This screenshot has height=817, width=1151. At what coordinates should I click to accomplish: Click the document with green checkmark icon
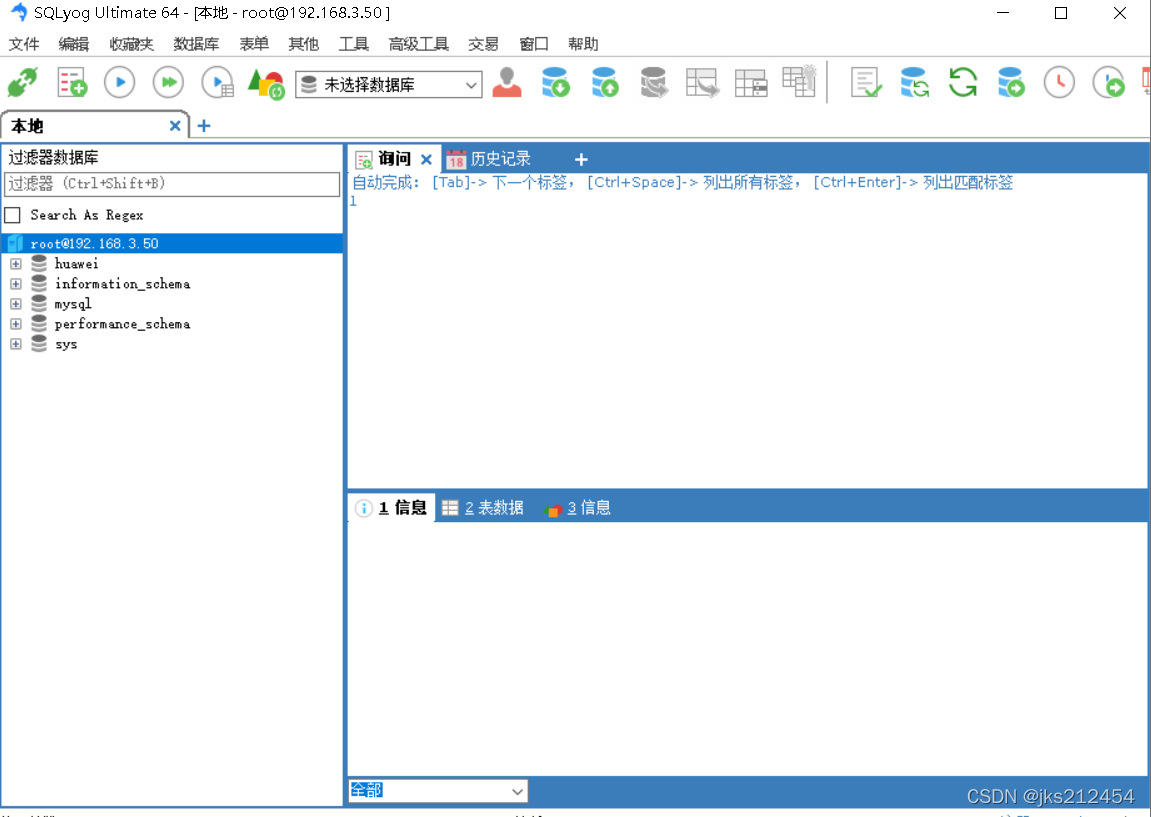pyautogui.click(x=865, y=82)
